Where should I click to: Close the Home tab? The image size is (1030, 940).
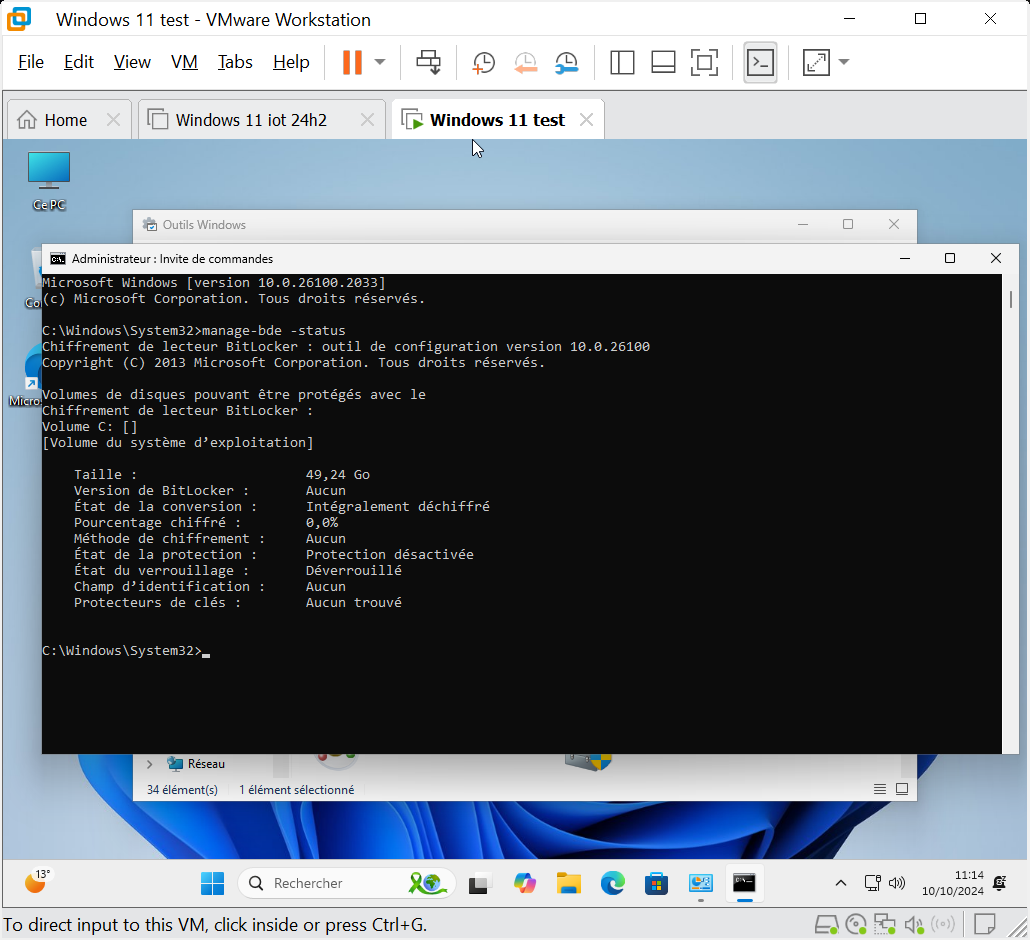click(114, 120)
